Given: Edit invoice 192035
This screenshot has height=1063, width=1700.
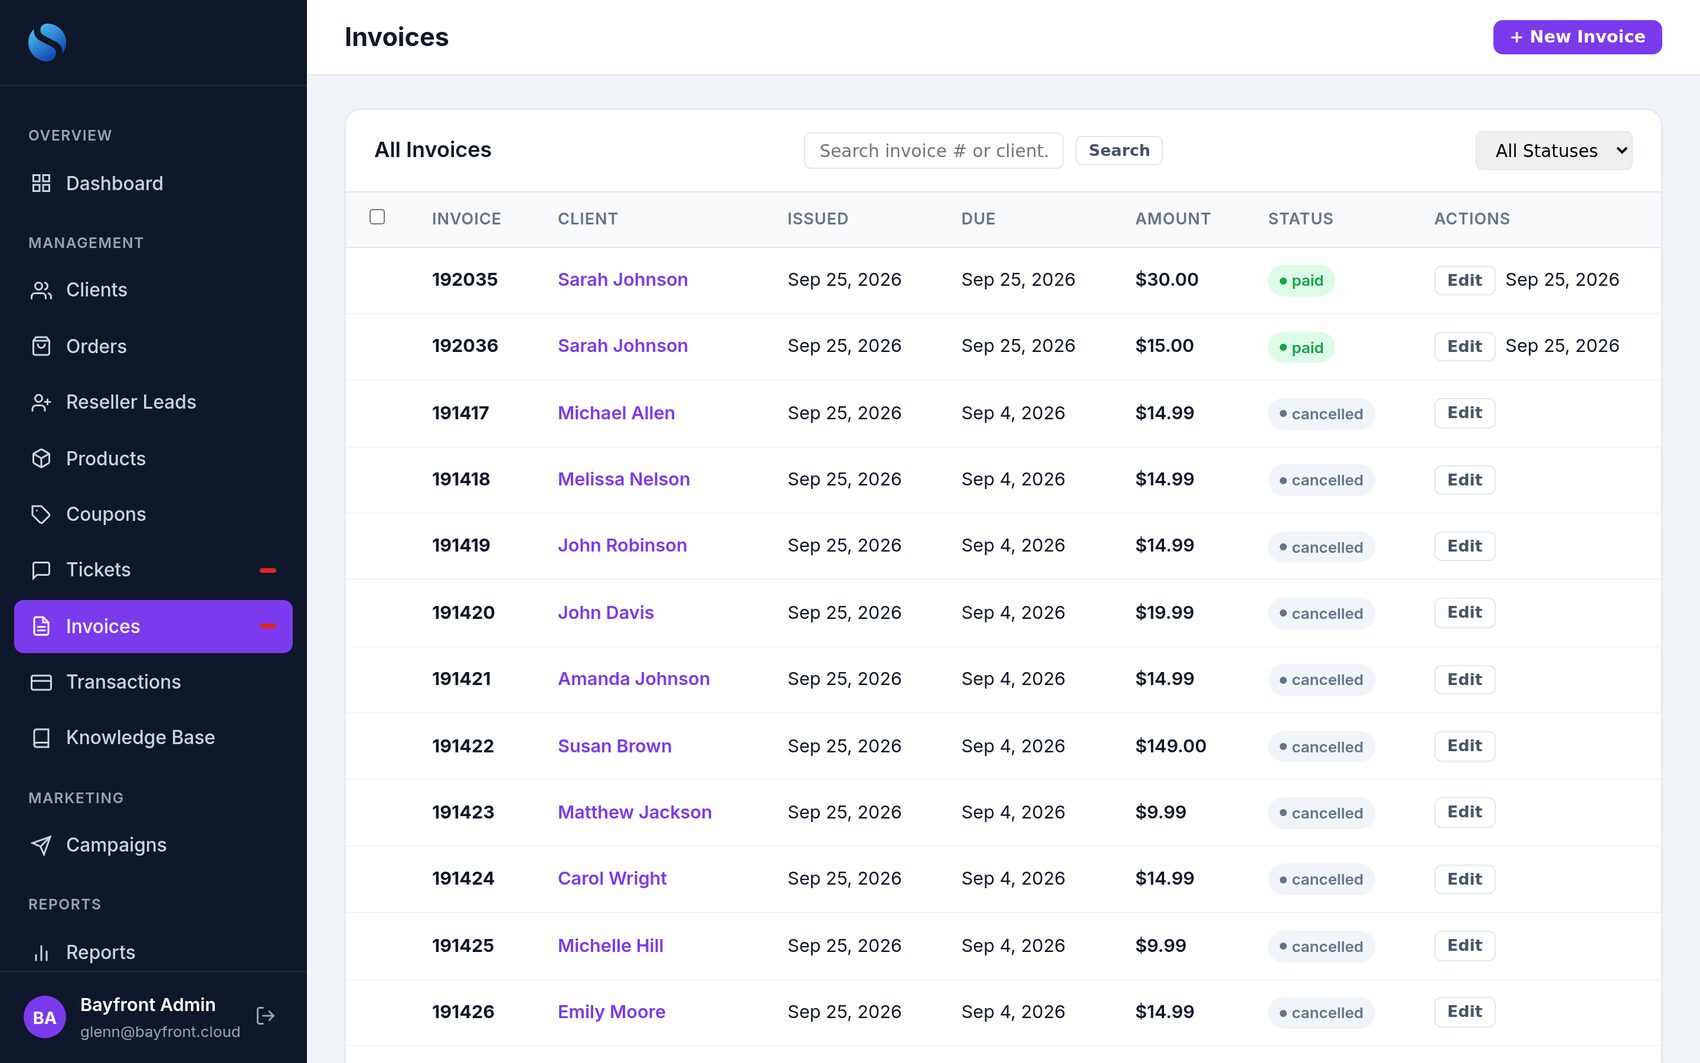Looking at the screenshot, I should click(x=1464, y=280).
